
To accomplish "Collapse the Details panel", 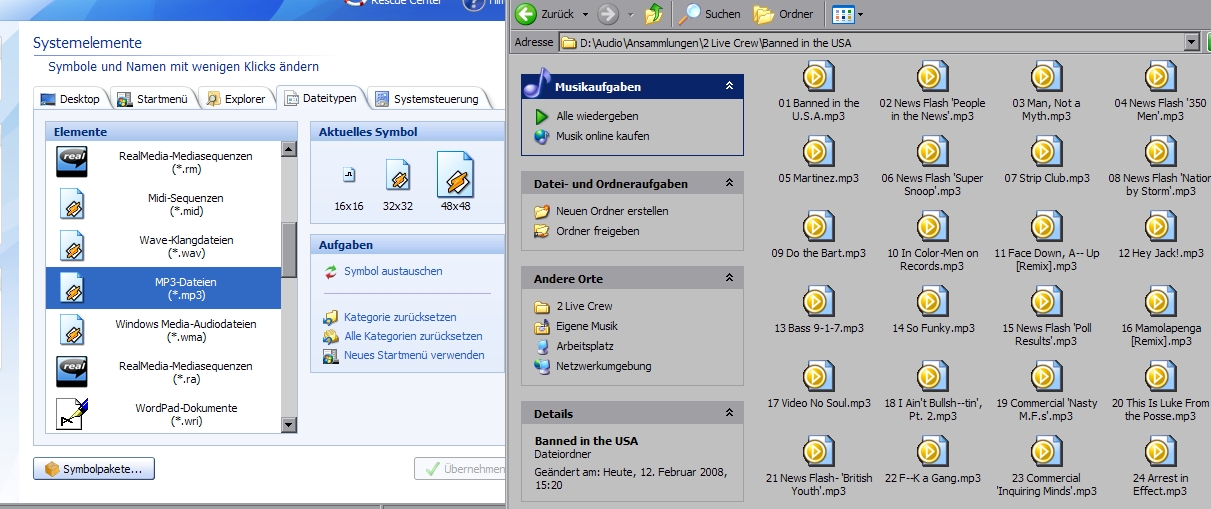I will (x=730, y=413).
